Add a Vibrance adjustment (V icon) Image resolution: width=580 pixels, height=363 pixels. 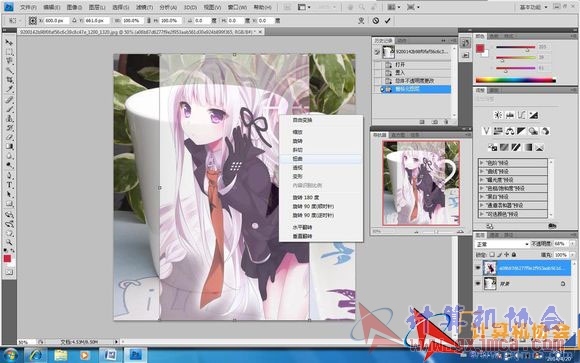point(486,131)
